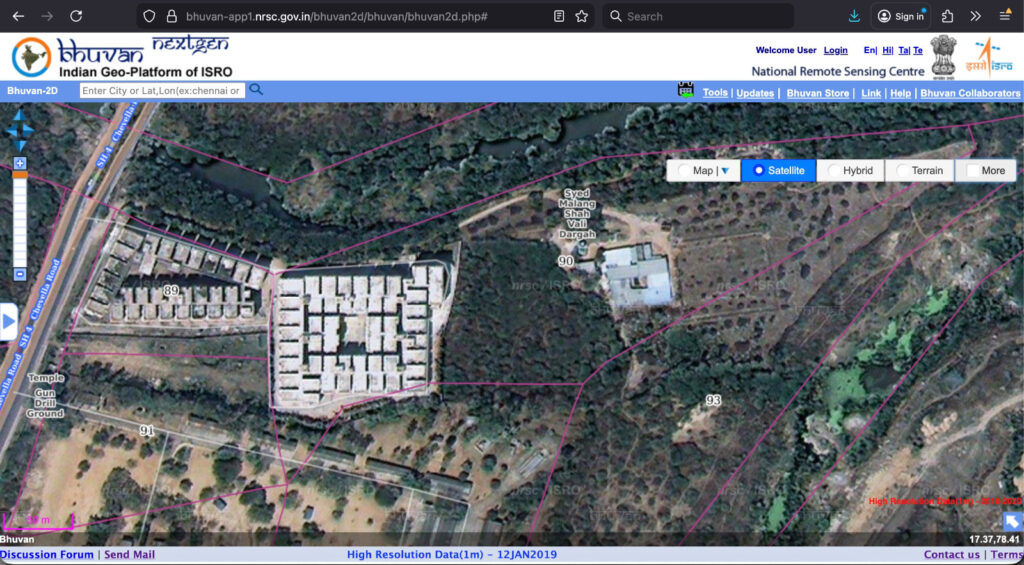Switch language to Te
Screen dimensions: 1024x565
coord(918,50)
